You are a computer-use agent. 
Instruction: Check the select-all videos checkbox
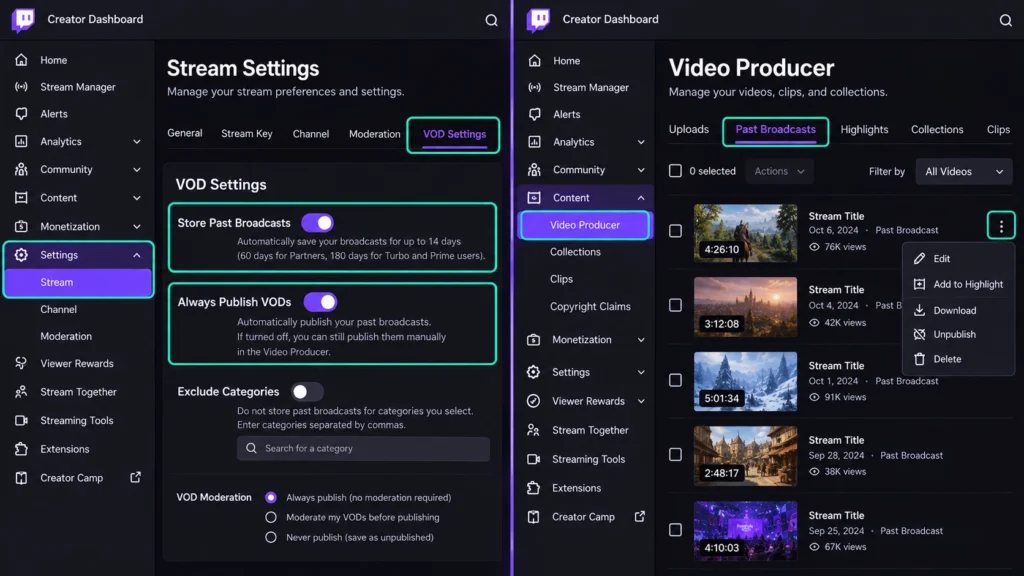[675, 171]
